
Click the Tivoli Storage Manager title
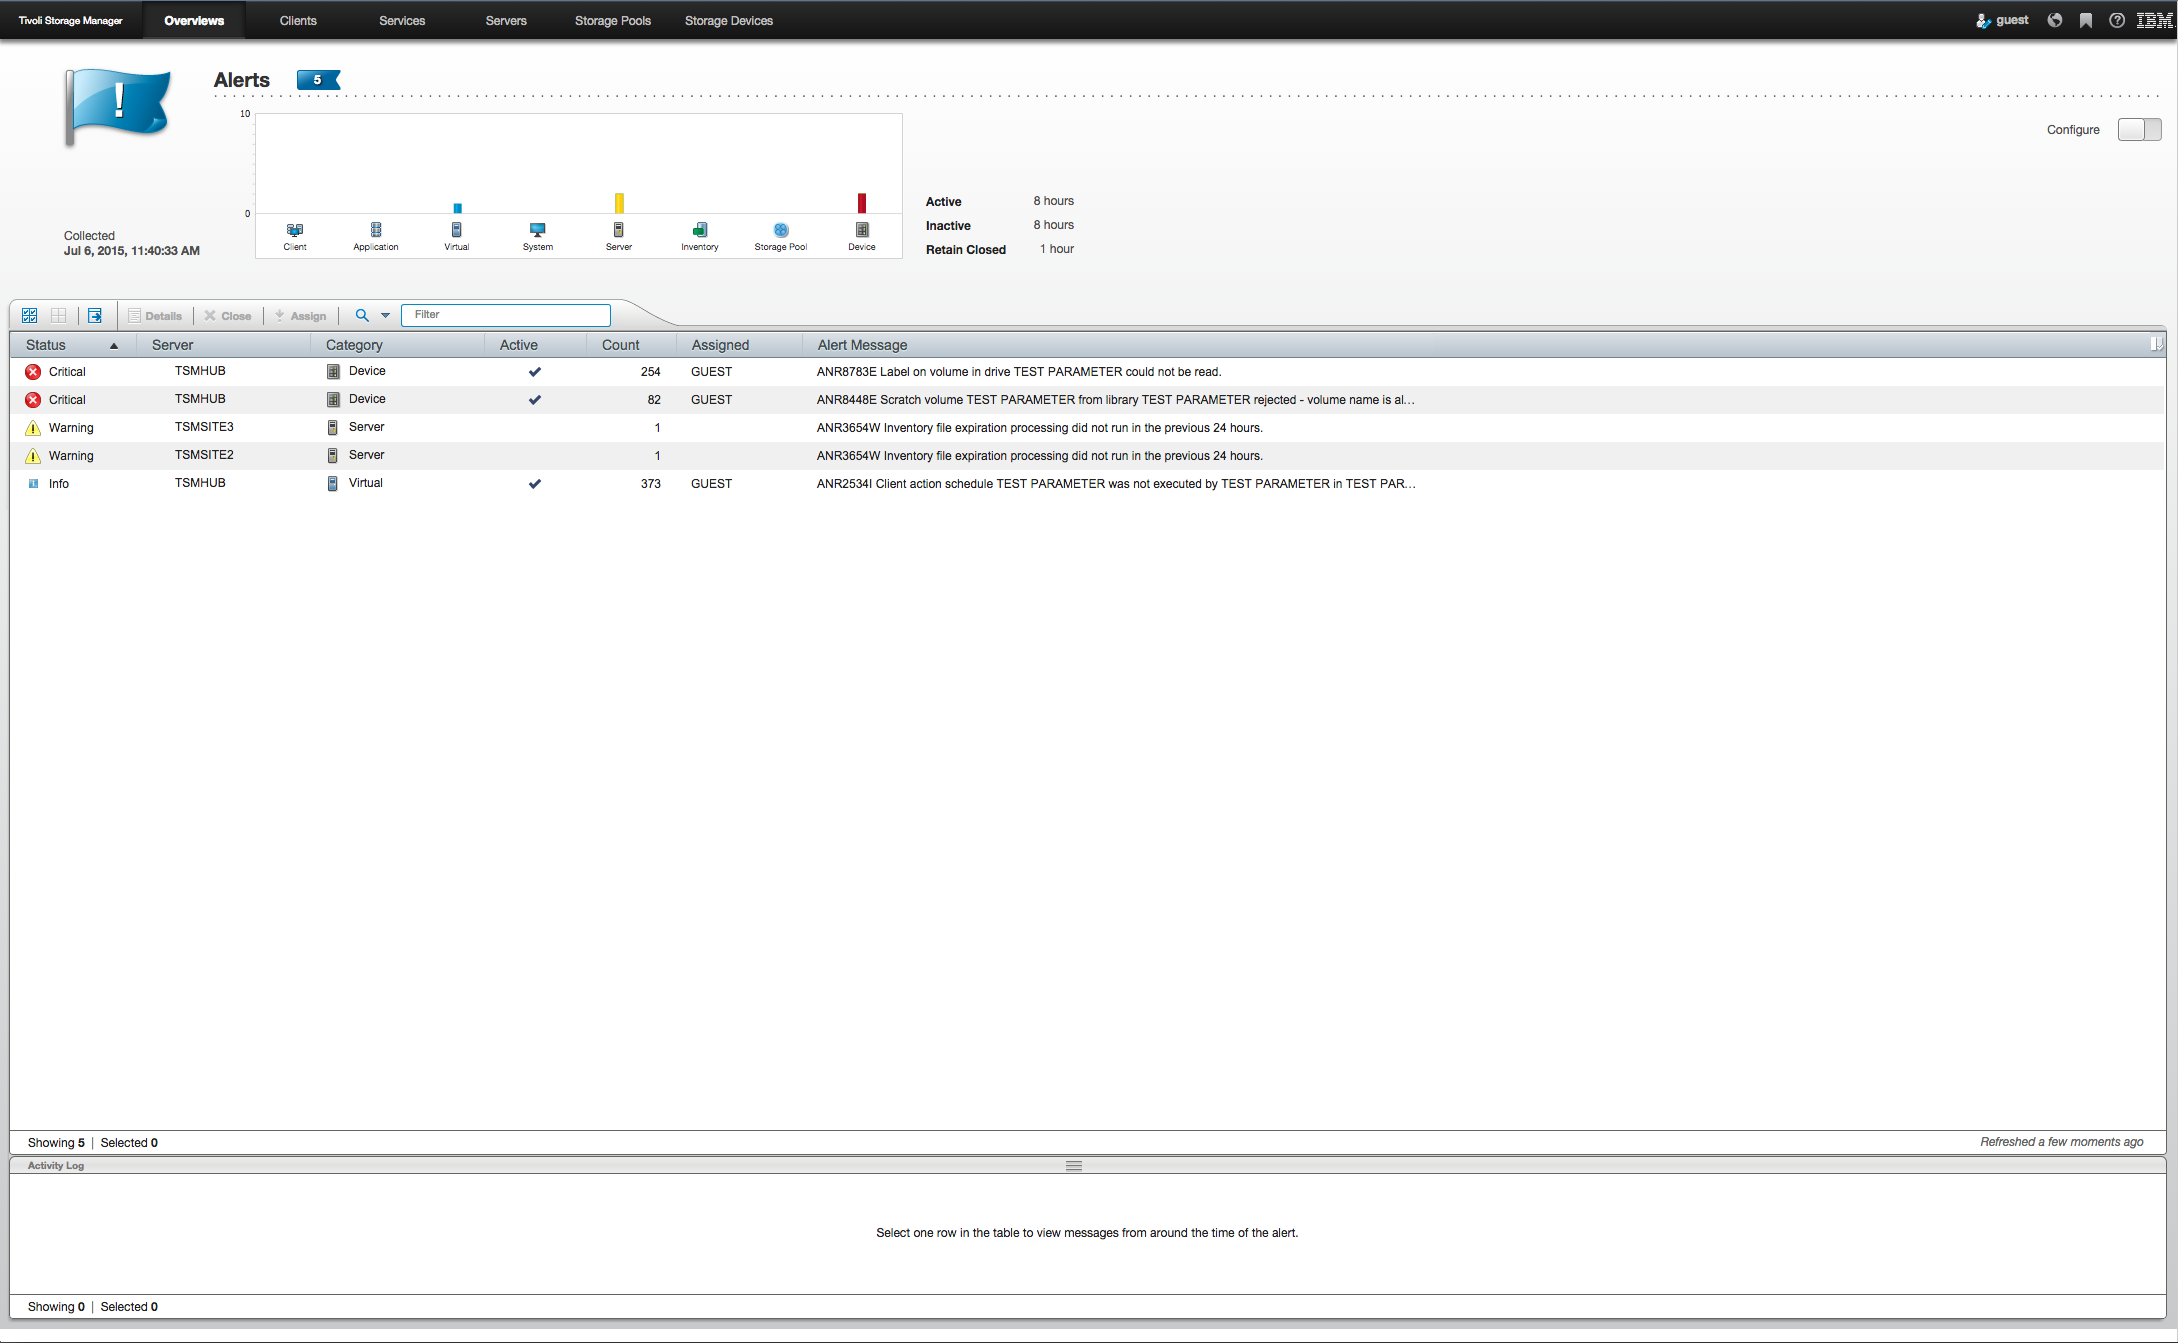point(71,20)
